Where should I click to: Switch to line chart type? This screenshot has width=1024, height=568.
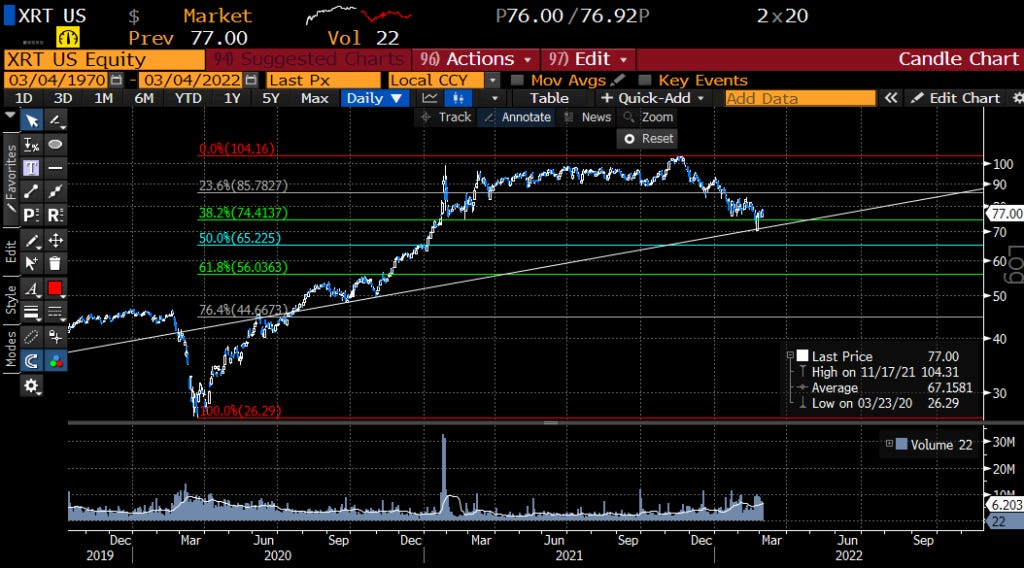430,98
